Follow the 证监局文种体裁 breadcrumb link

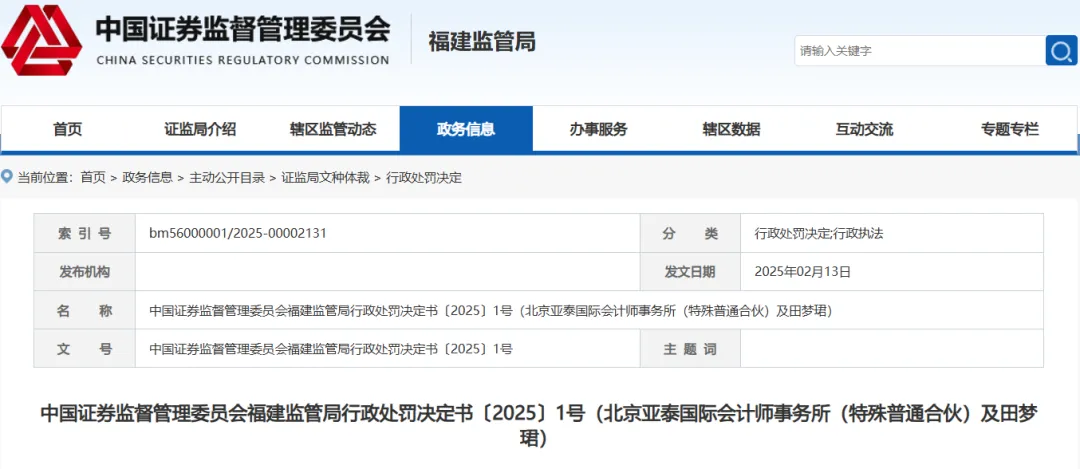pyautogui.click(x=326, y=178)
